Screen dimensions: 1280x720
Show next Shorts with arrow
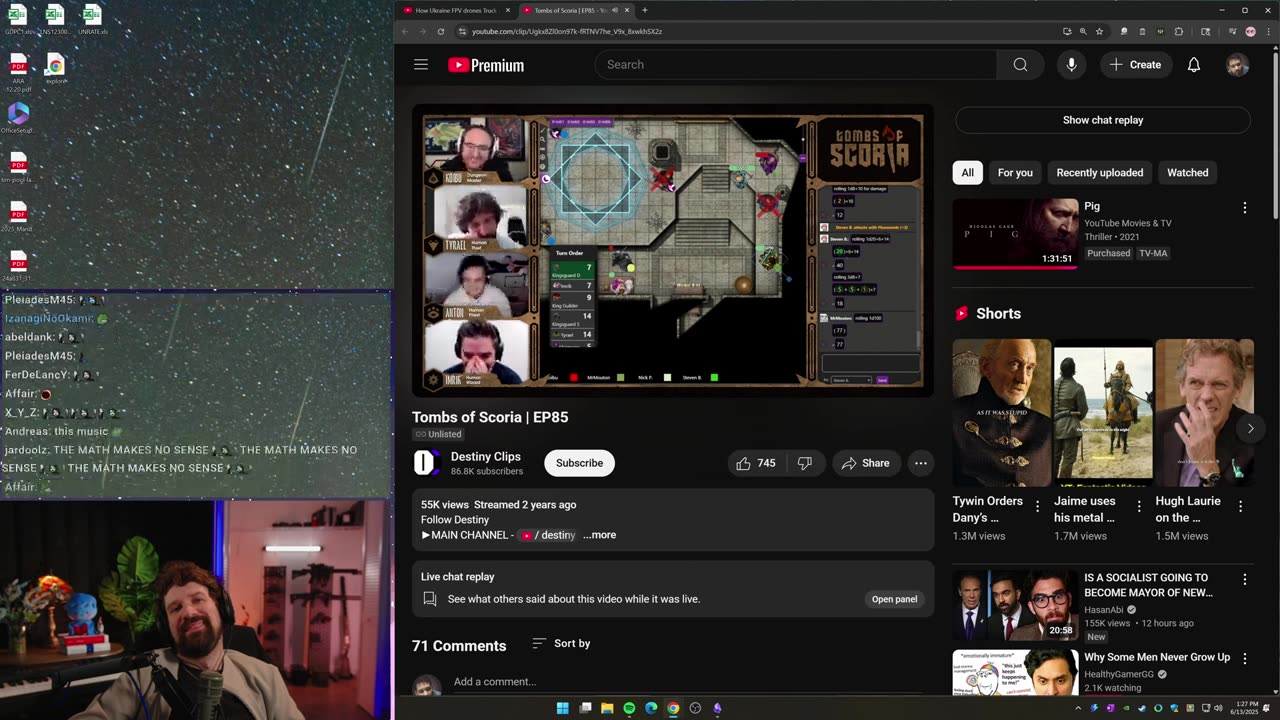coord(1250,428)
